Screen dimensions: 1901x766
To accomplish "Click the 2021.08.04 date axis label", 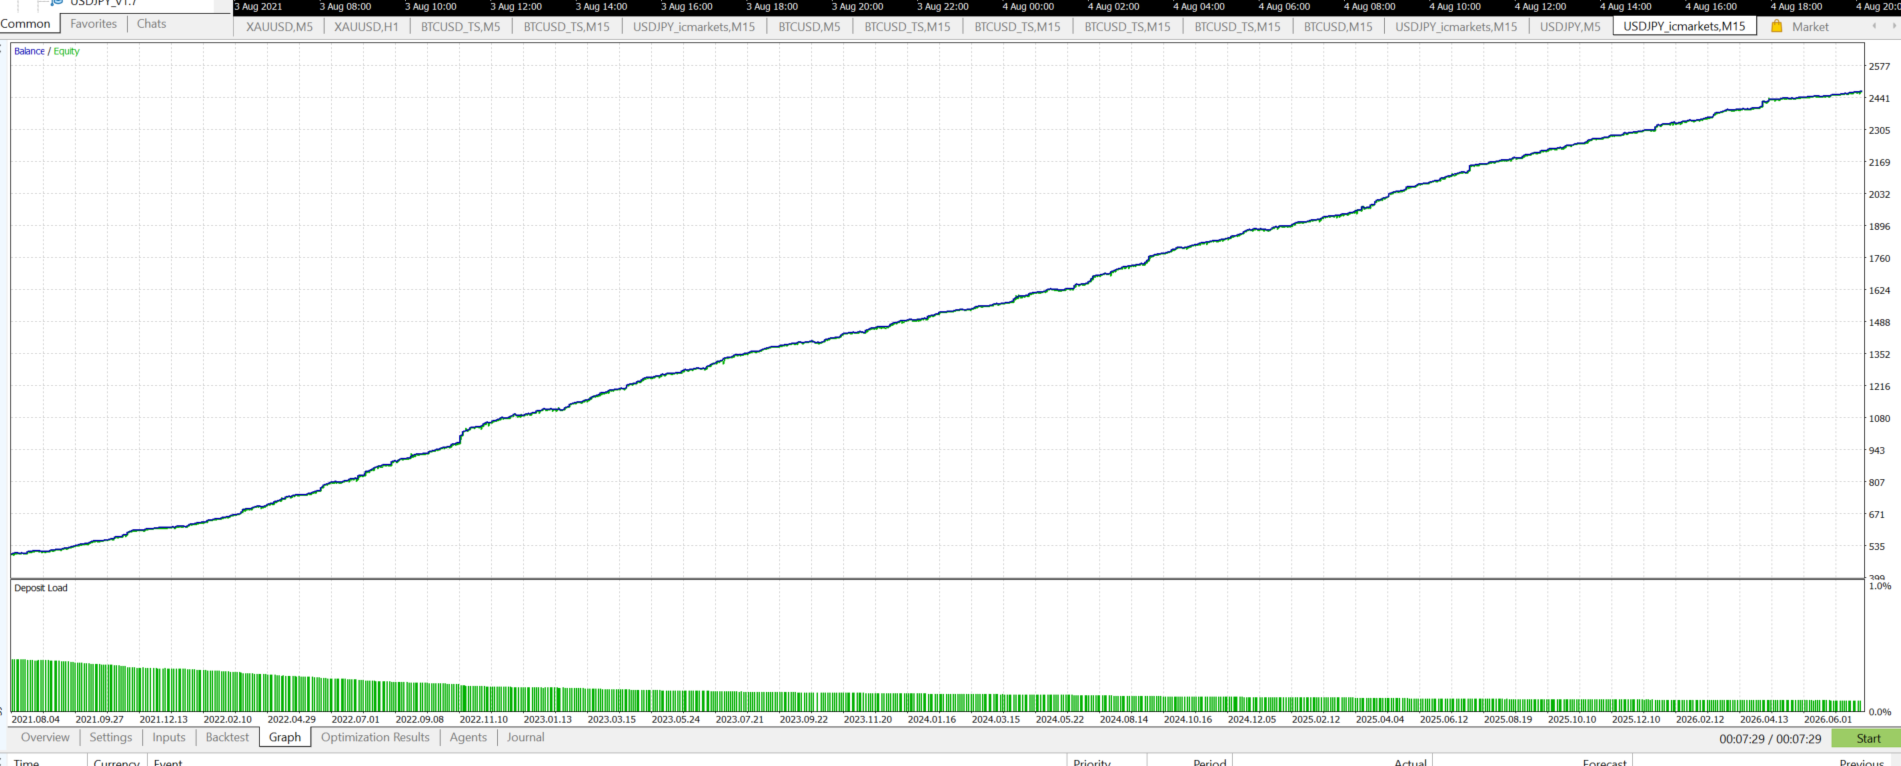I will [x=35, y=719].
